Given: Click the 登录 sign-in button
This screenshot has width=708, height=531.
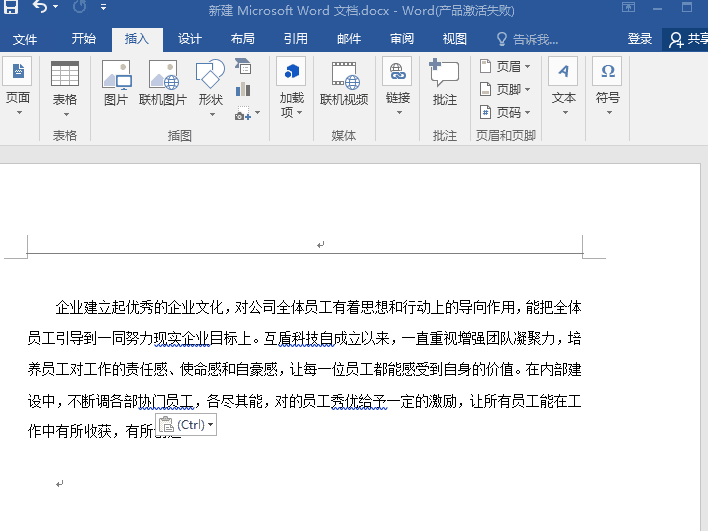Looking at the screenshot, I should coord(640,40).
